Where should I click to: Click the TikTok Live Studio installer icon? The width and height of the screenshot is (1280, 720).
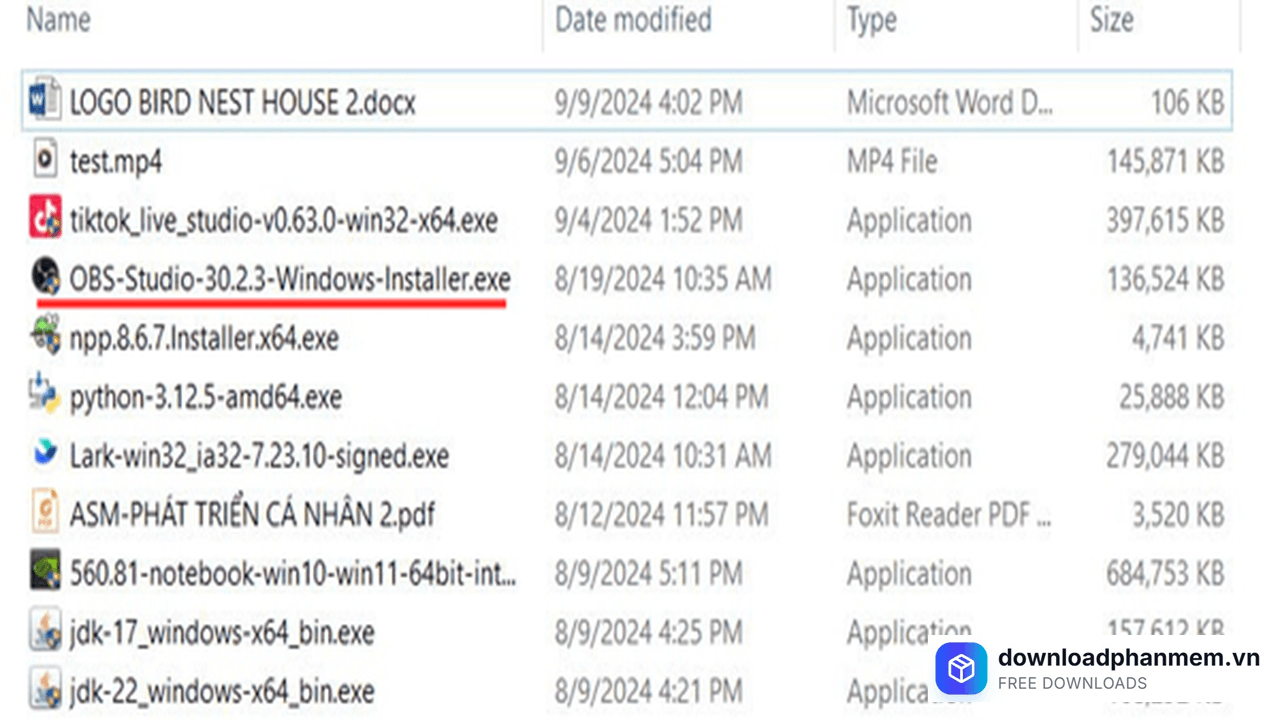pos(45,220)
